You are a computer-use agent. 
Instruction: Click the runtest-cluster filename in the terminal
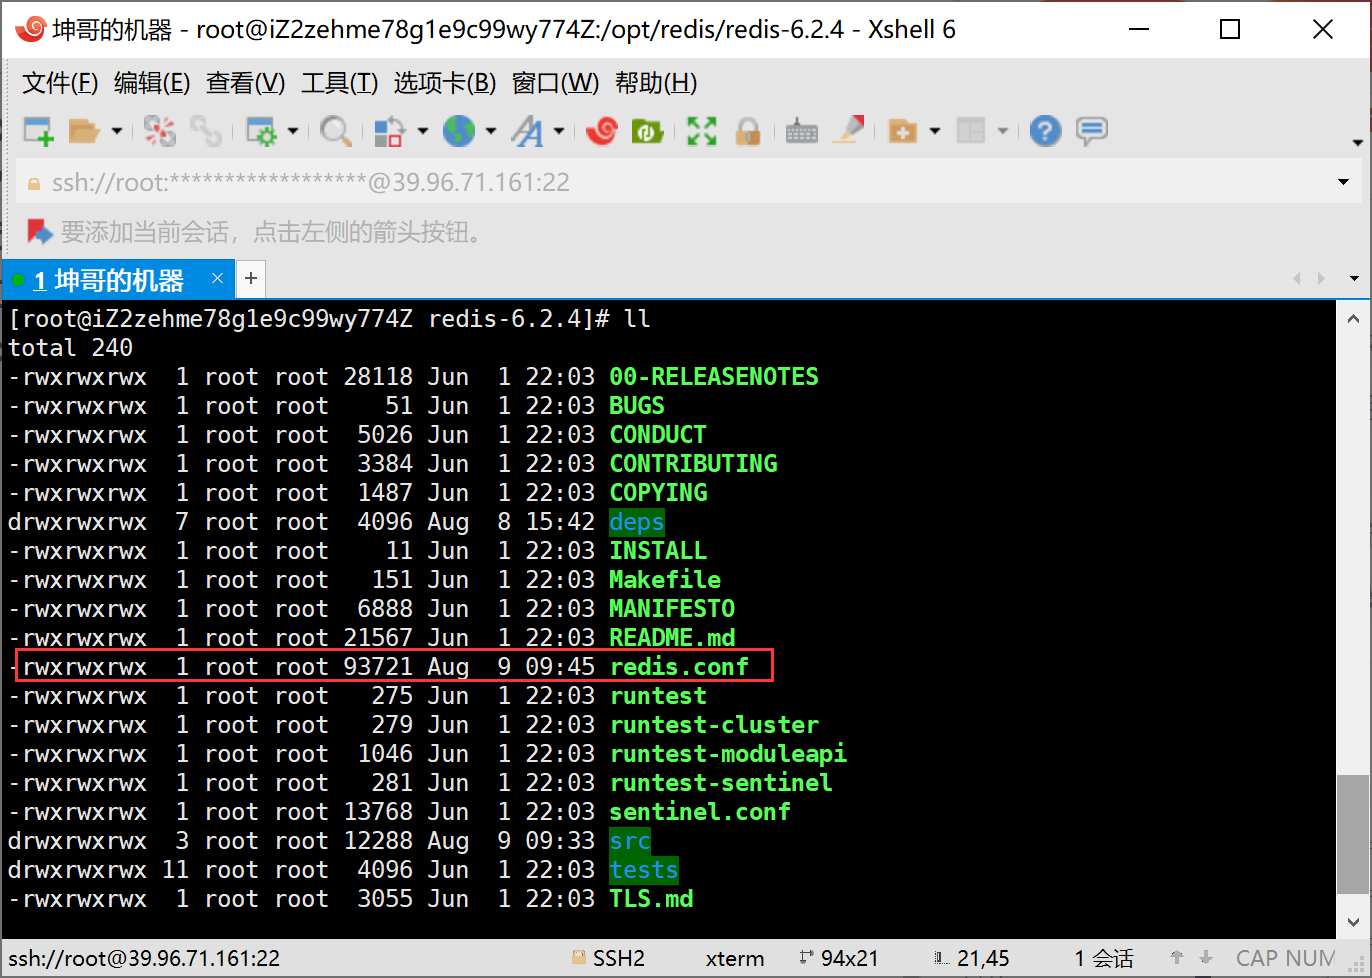(x=714, y=725)
